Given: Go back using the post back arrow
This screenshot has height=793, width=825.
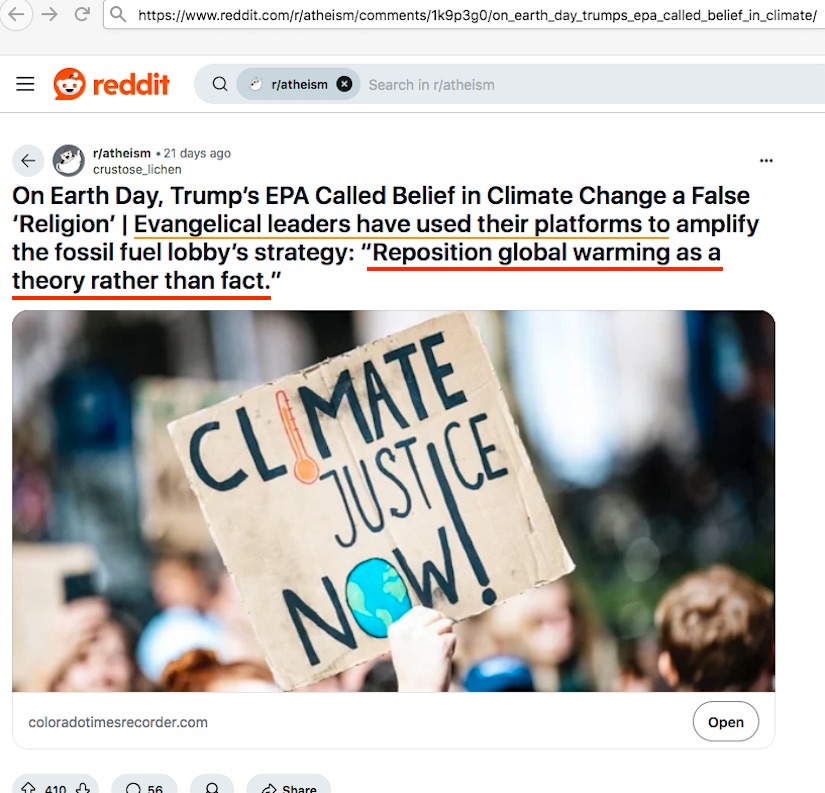Looking at the screenshot, I should click(x=28, y=160).
